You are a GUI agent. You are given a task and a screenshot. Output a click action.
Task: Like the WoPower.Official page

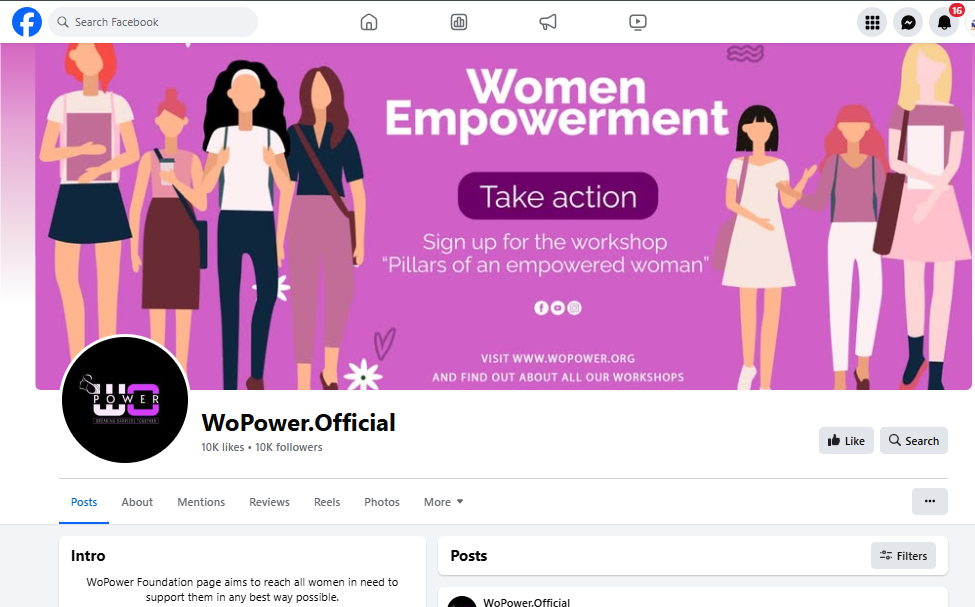point(846,440)
